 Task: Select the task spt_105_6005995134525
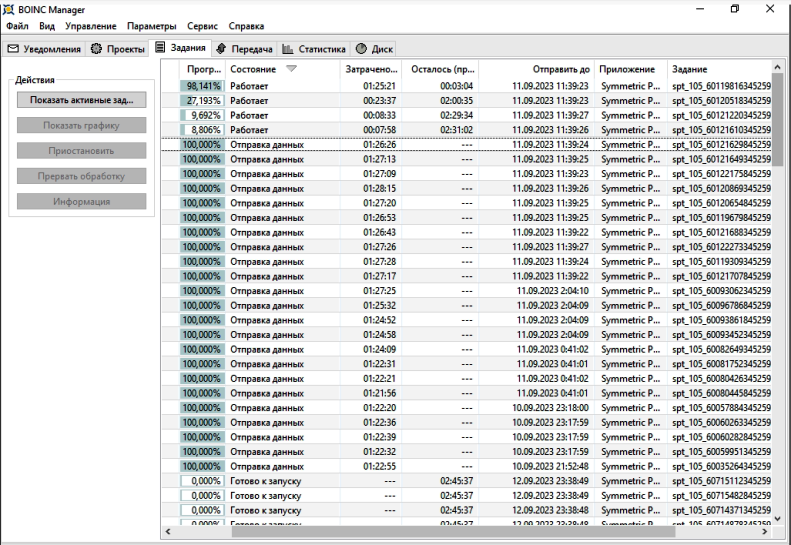tap(466, 452)
